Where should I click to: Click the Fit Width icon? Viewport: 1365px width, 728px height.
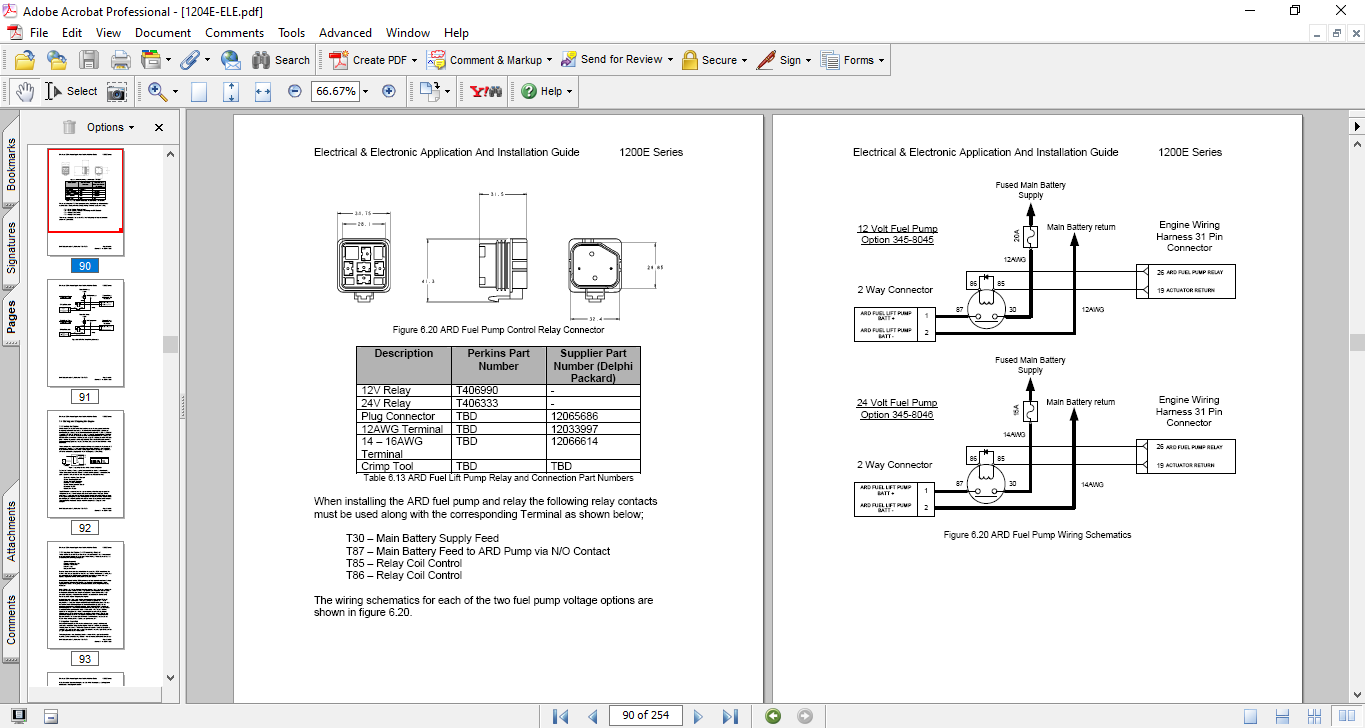[262, 90]
